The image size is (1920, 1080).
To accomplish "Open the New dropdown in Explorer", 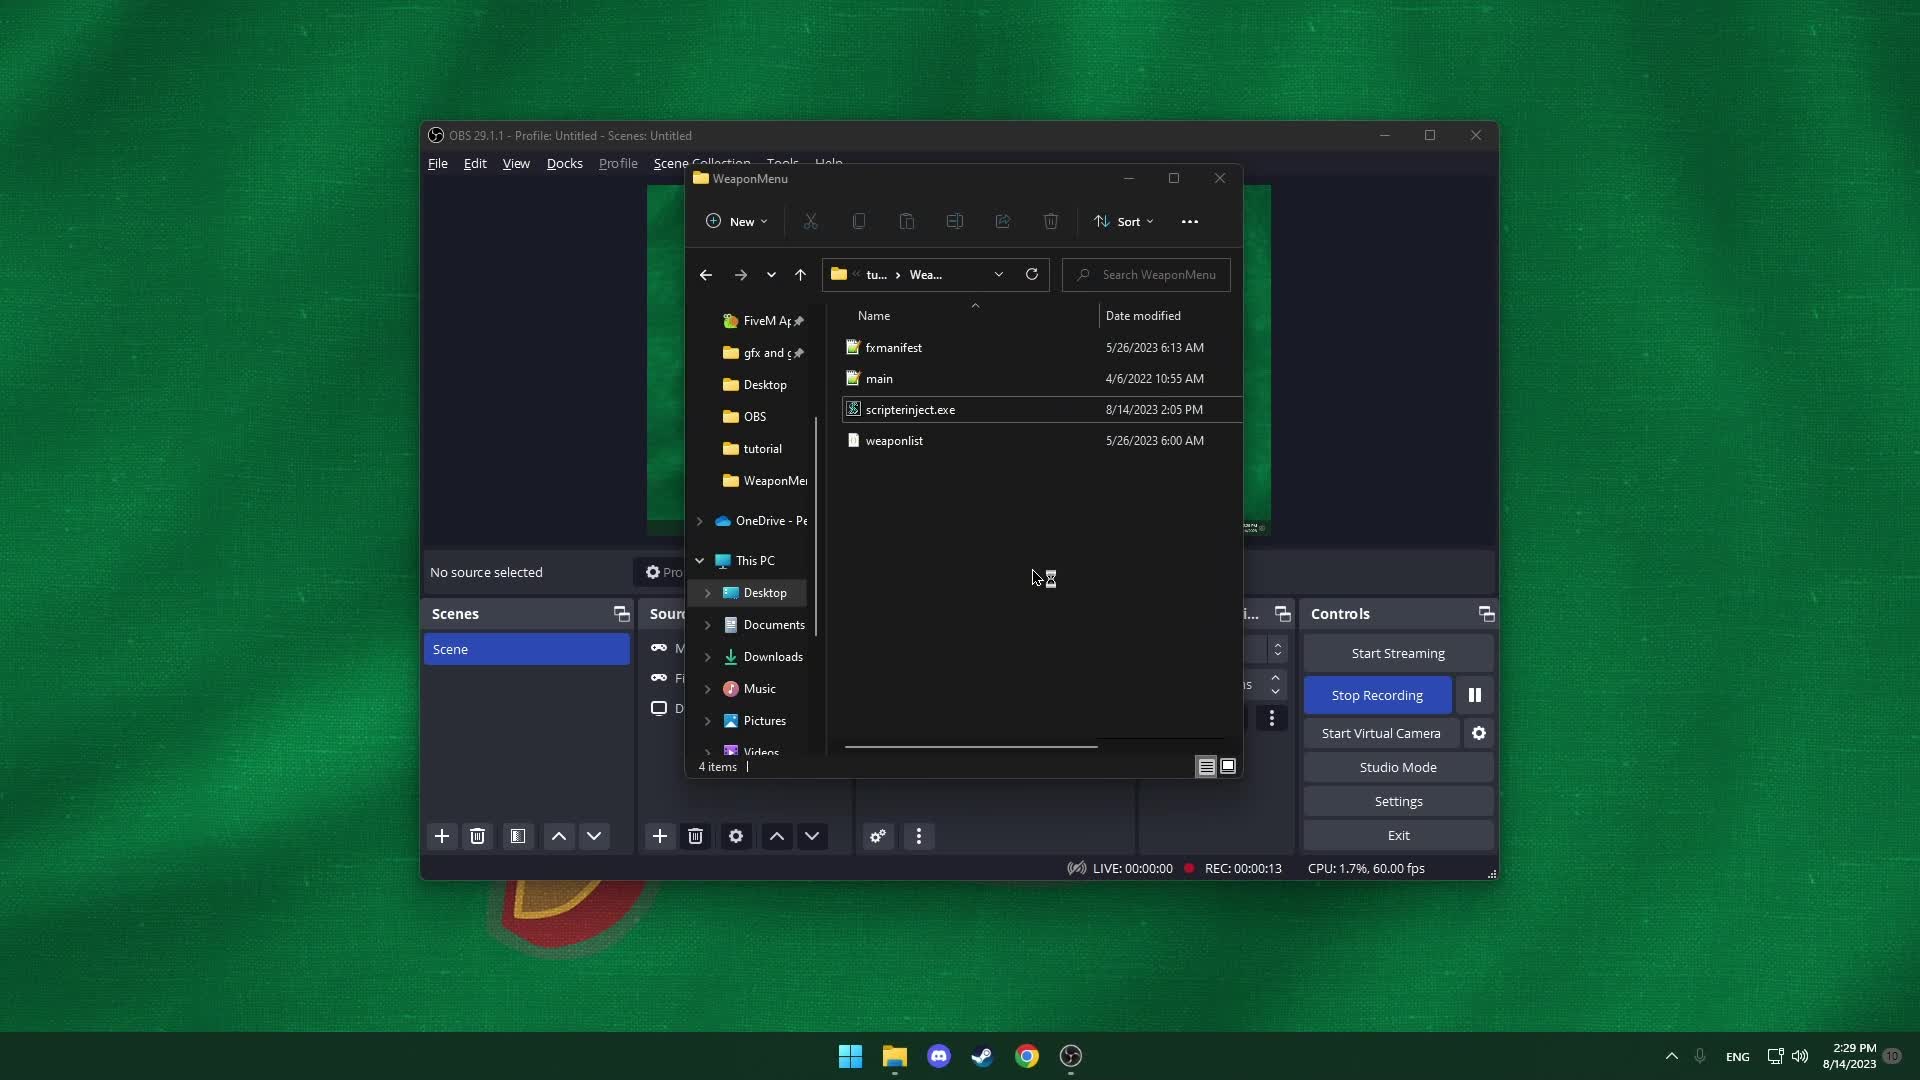I will coord(737,221).
